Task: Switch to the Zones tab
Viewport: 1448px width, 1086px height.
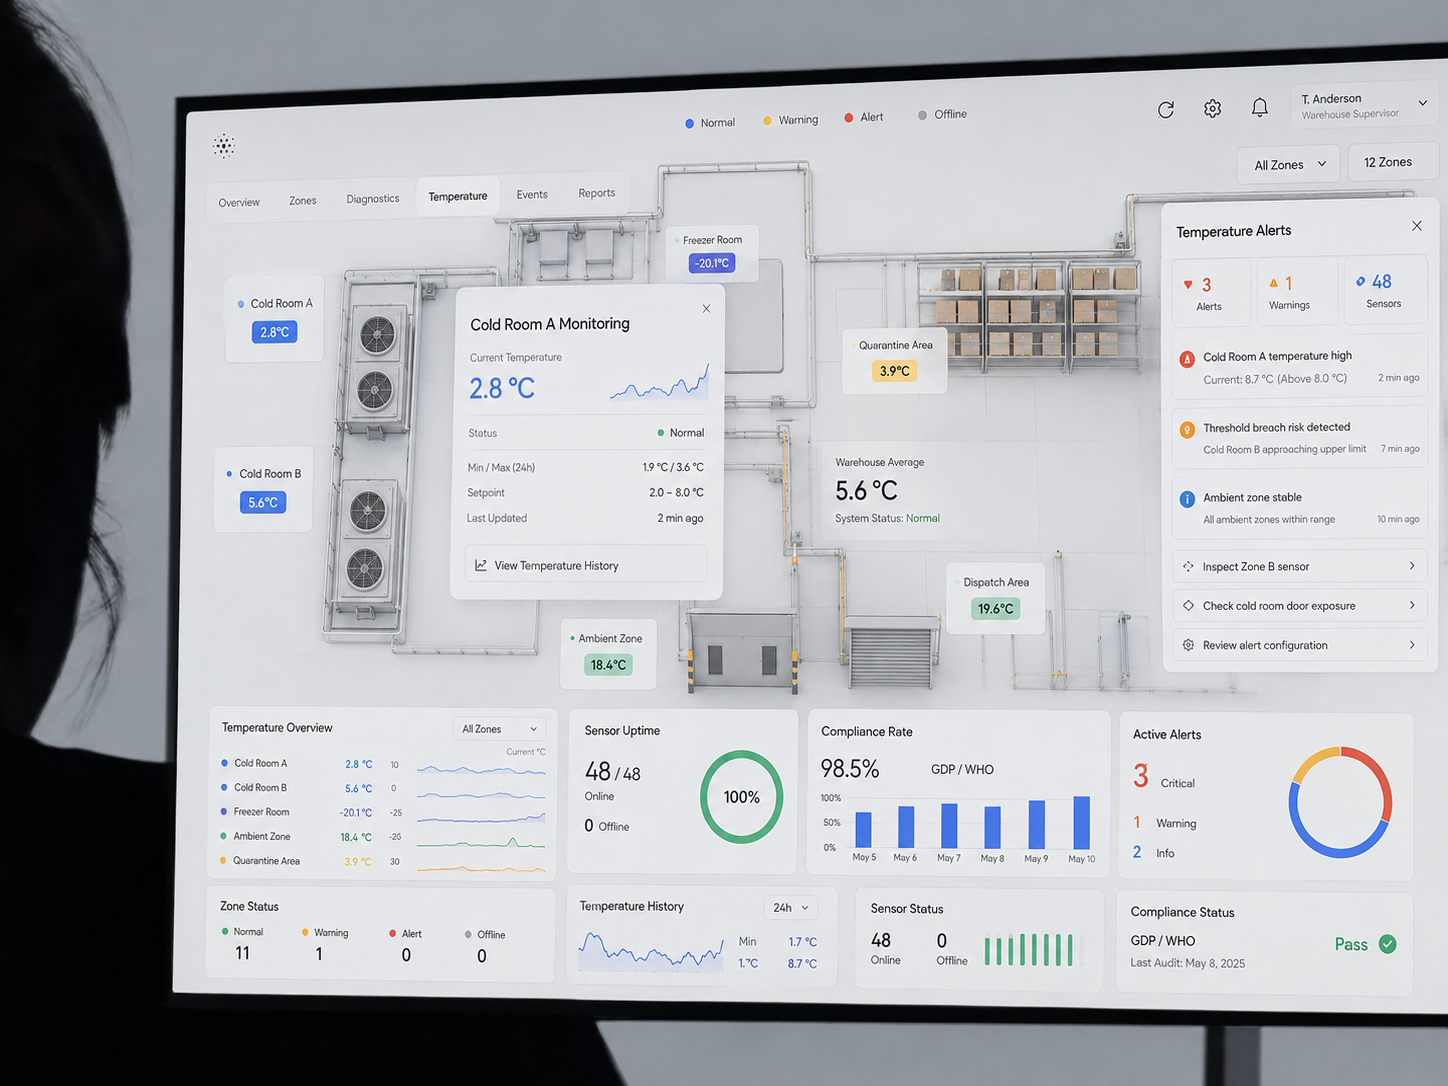Action: pyautogui.click(x=303, y=200)
